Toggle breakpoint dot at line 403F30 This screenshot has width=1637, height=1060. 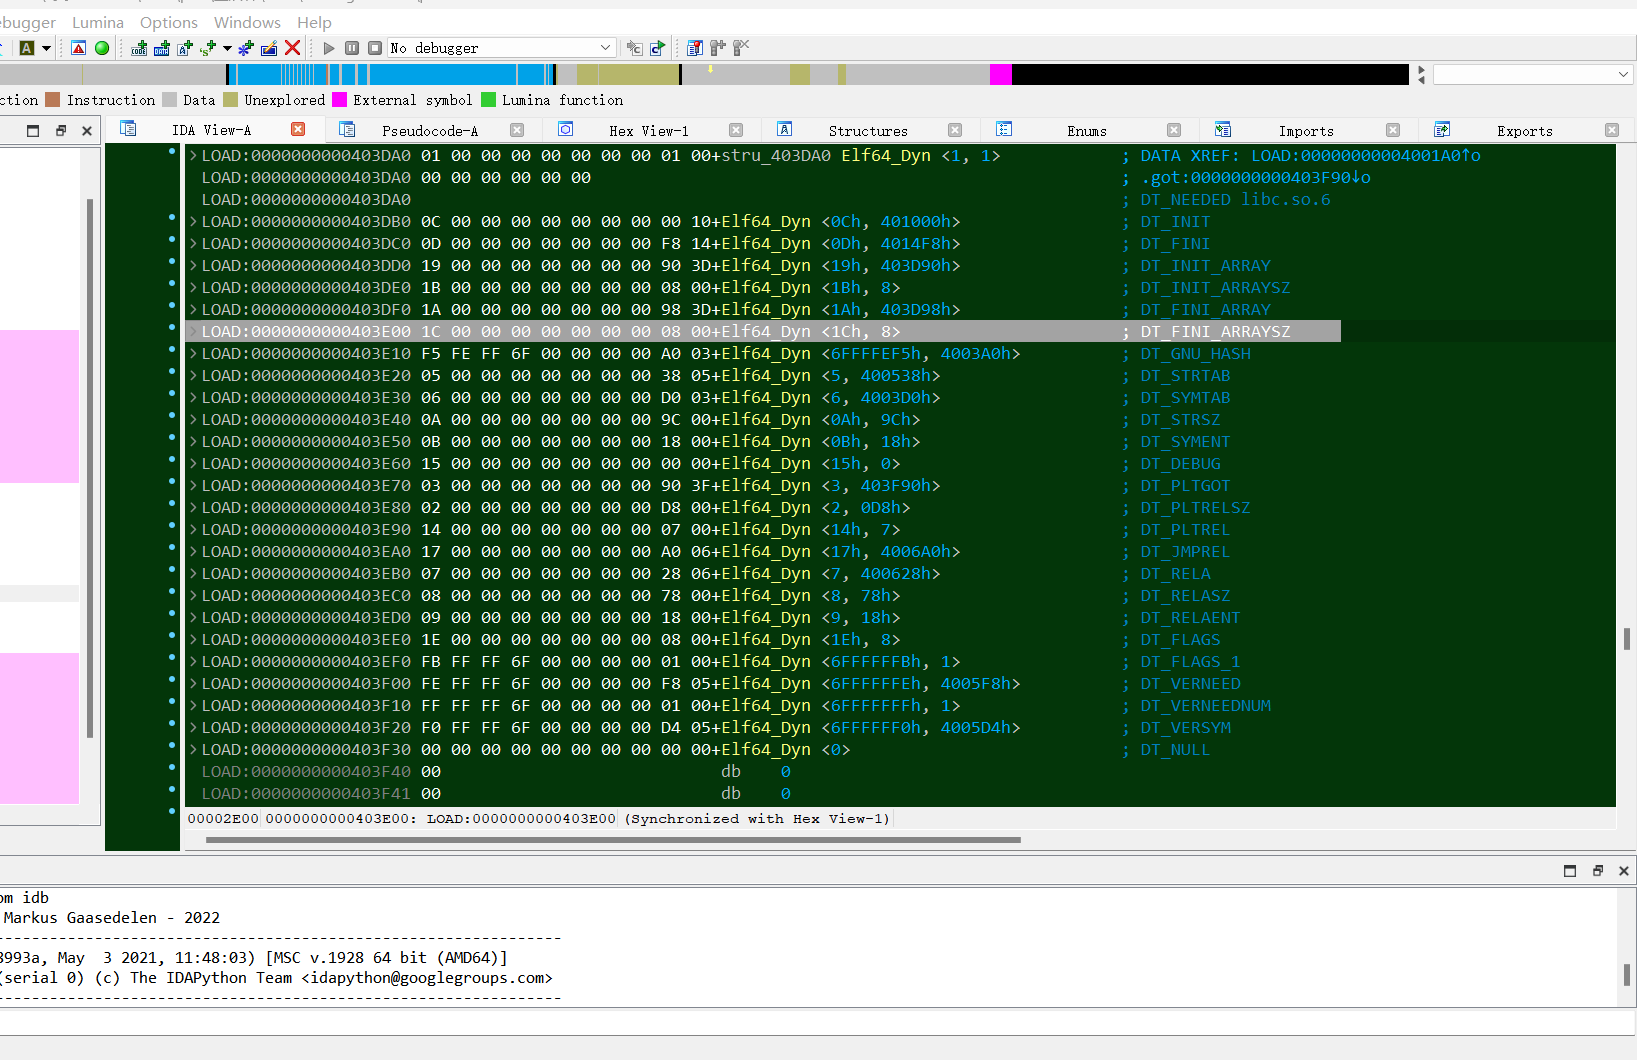click(x=172, y=745)
